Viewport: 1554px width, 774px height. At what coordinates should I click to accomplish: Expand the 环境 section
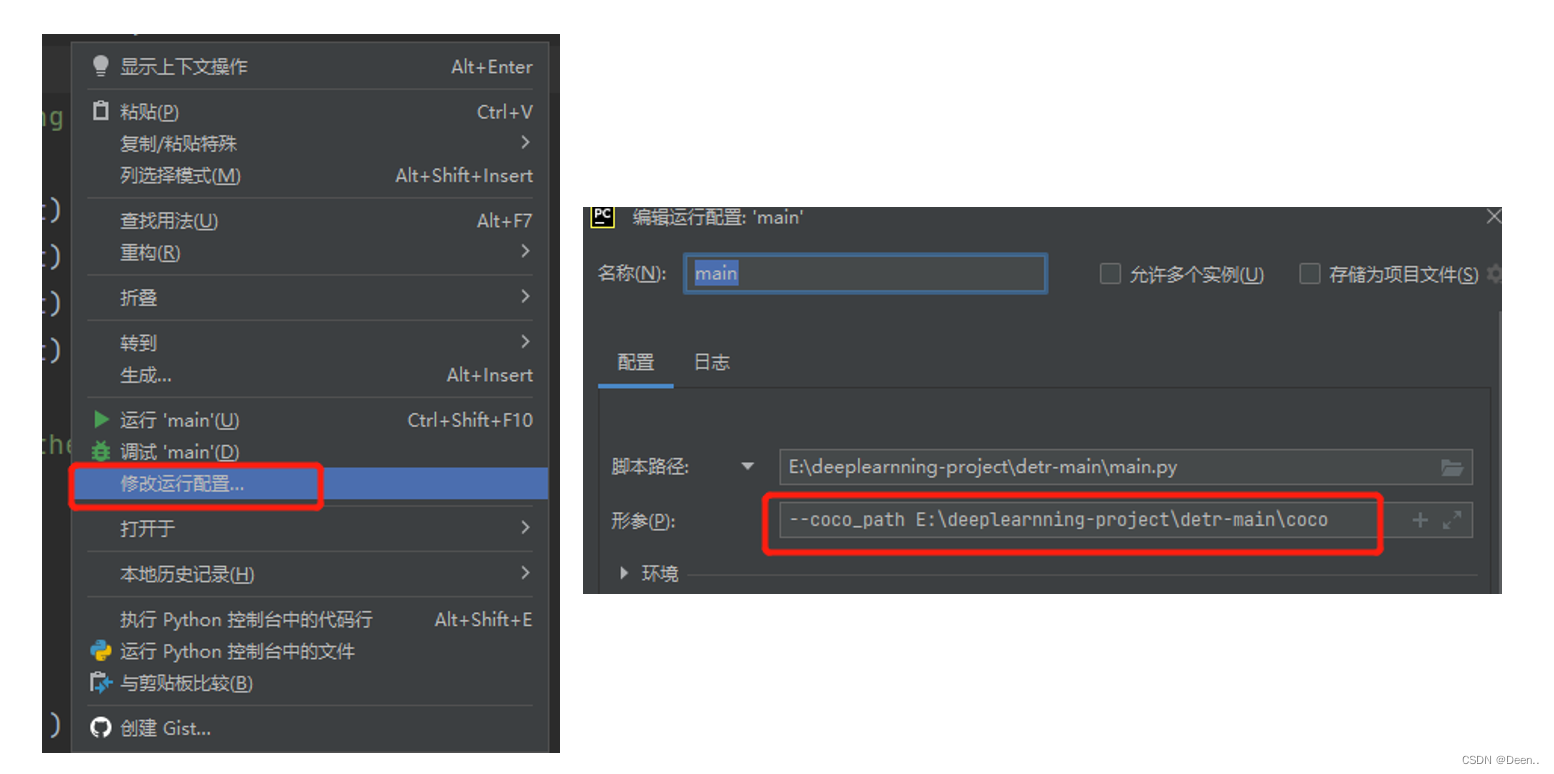tap(624, 573)
